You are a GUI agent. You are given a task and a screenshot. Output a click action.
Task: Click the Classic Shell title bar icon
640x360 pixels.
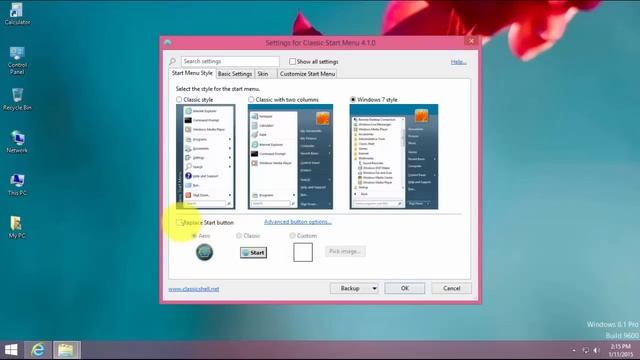pyautogui.click(x=167, y=42)
